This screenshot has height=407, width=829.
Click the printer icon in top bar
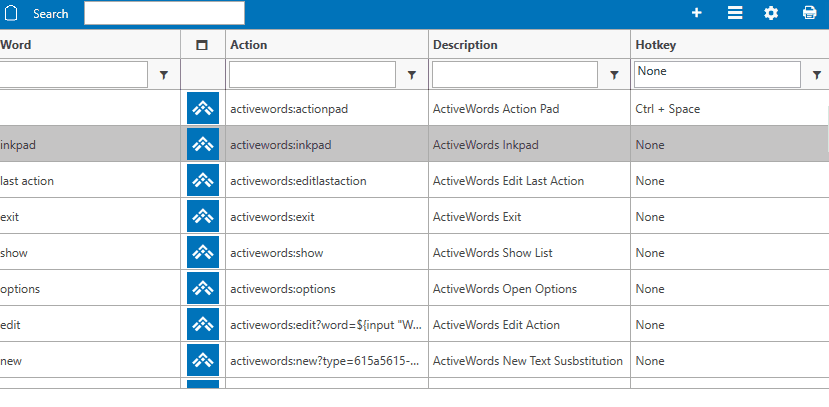coord(809,13)
